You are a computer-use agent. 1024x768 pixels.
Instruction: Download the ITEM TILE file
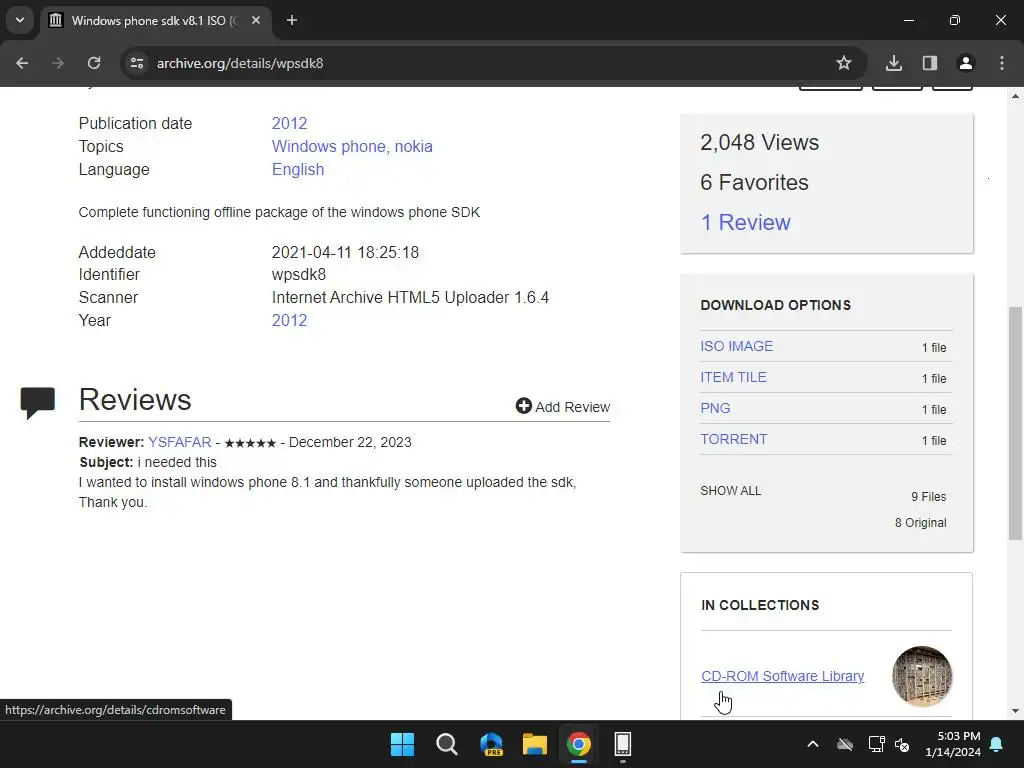pos(733,377)
